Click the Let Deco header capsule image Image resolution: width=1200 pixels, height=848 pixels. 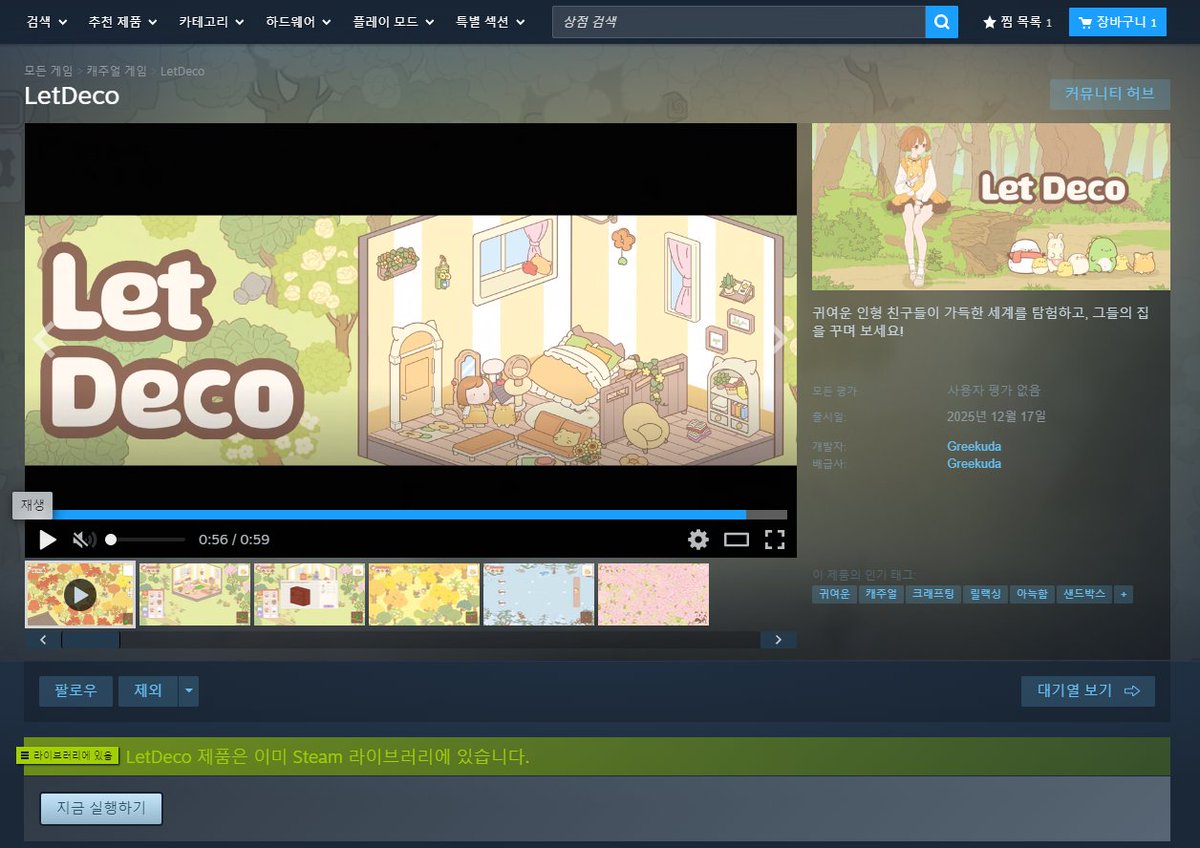pyautogui.click(x=991, y=207)
